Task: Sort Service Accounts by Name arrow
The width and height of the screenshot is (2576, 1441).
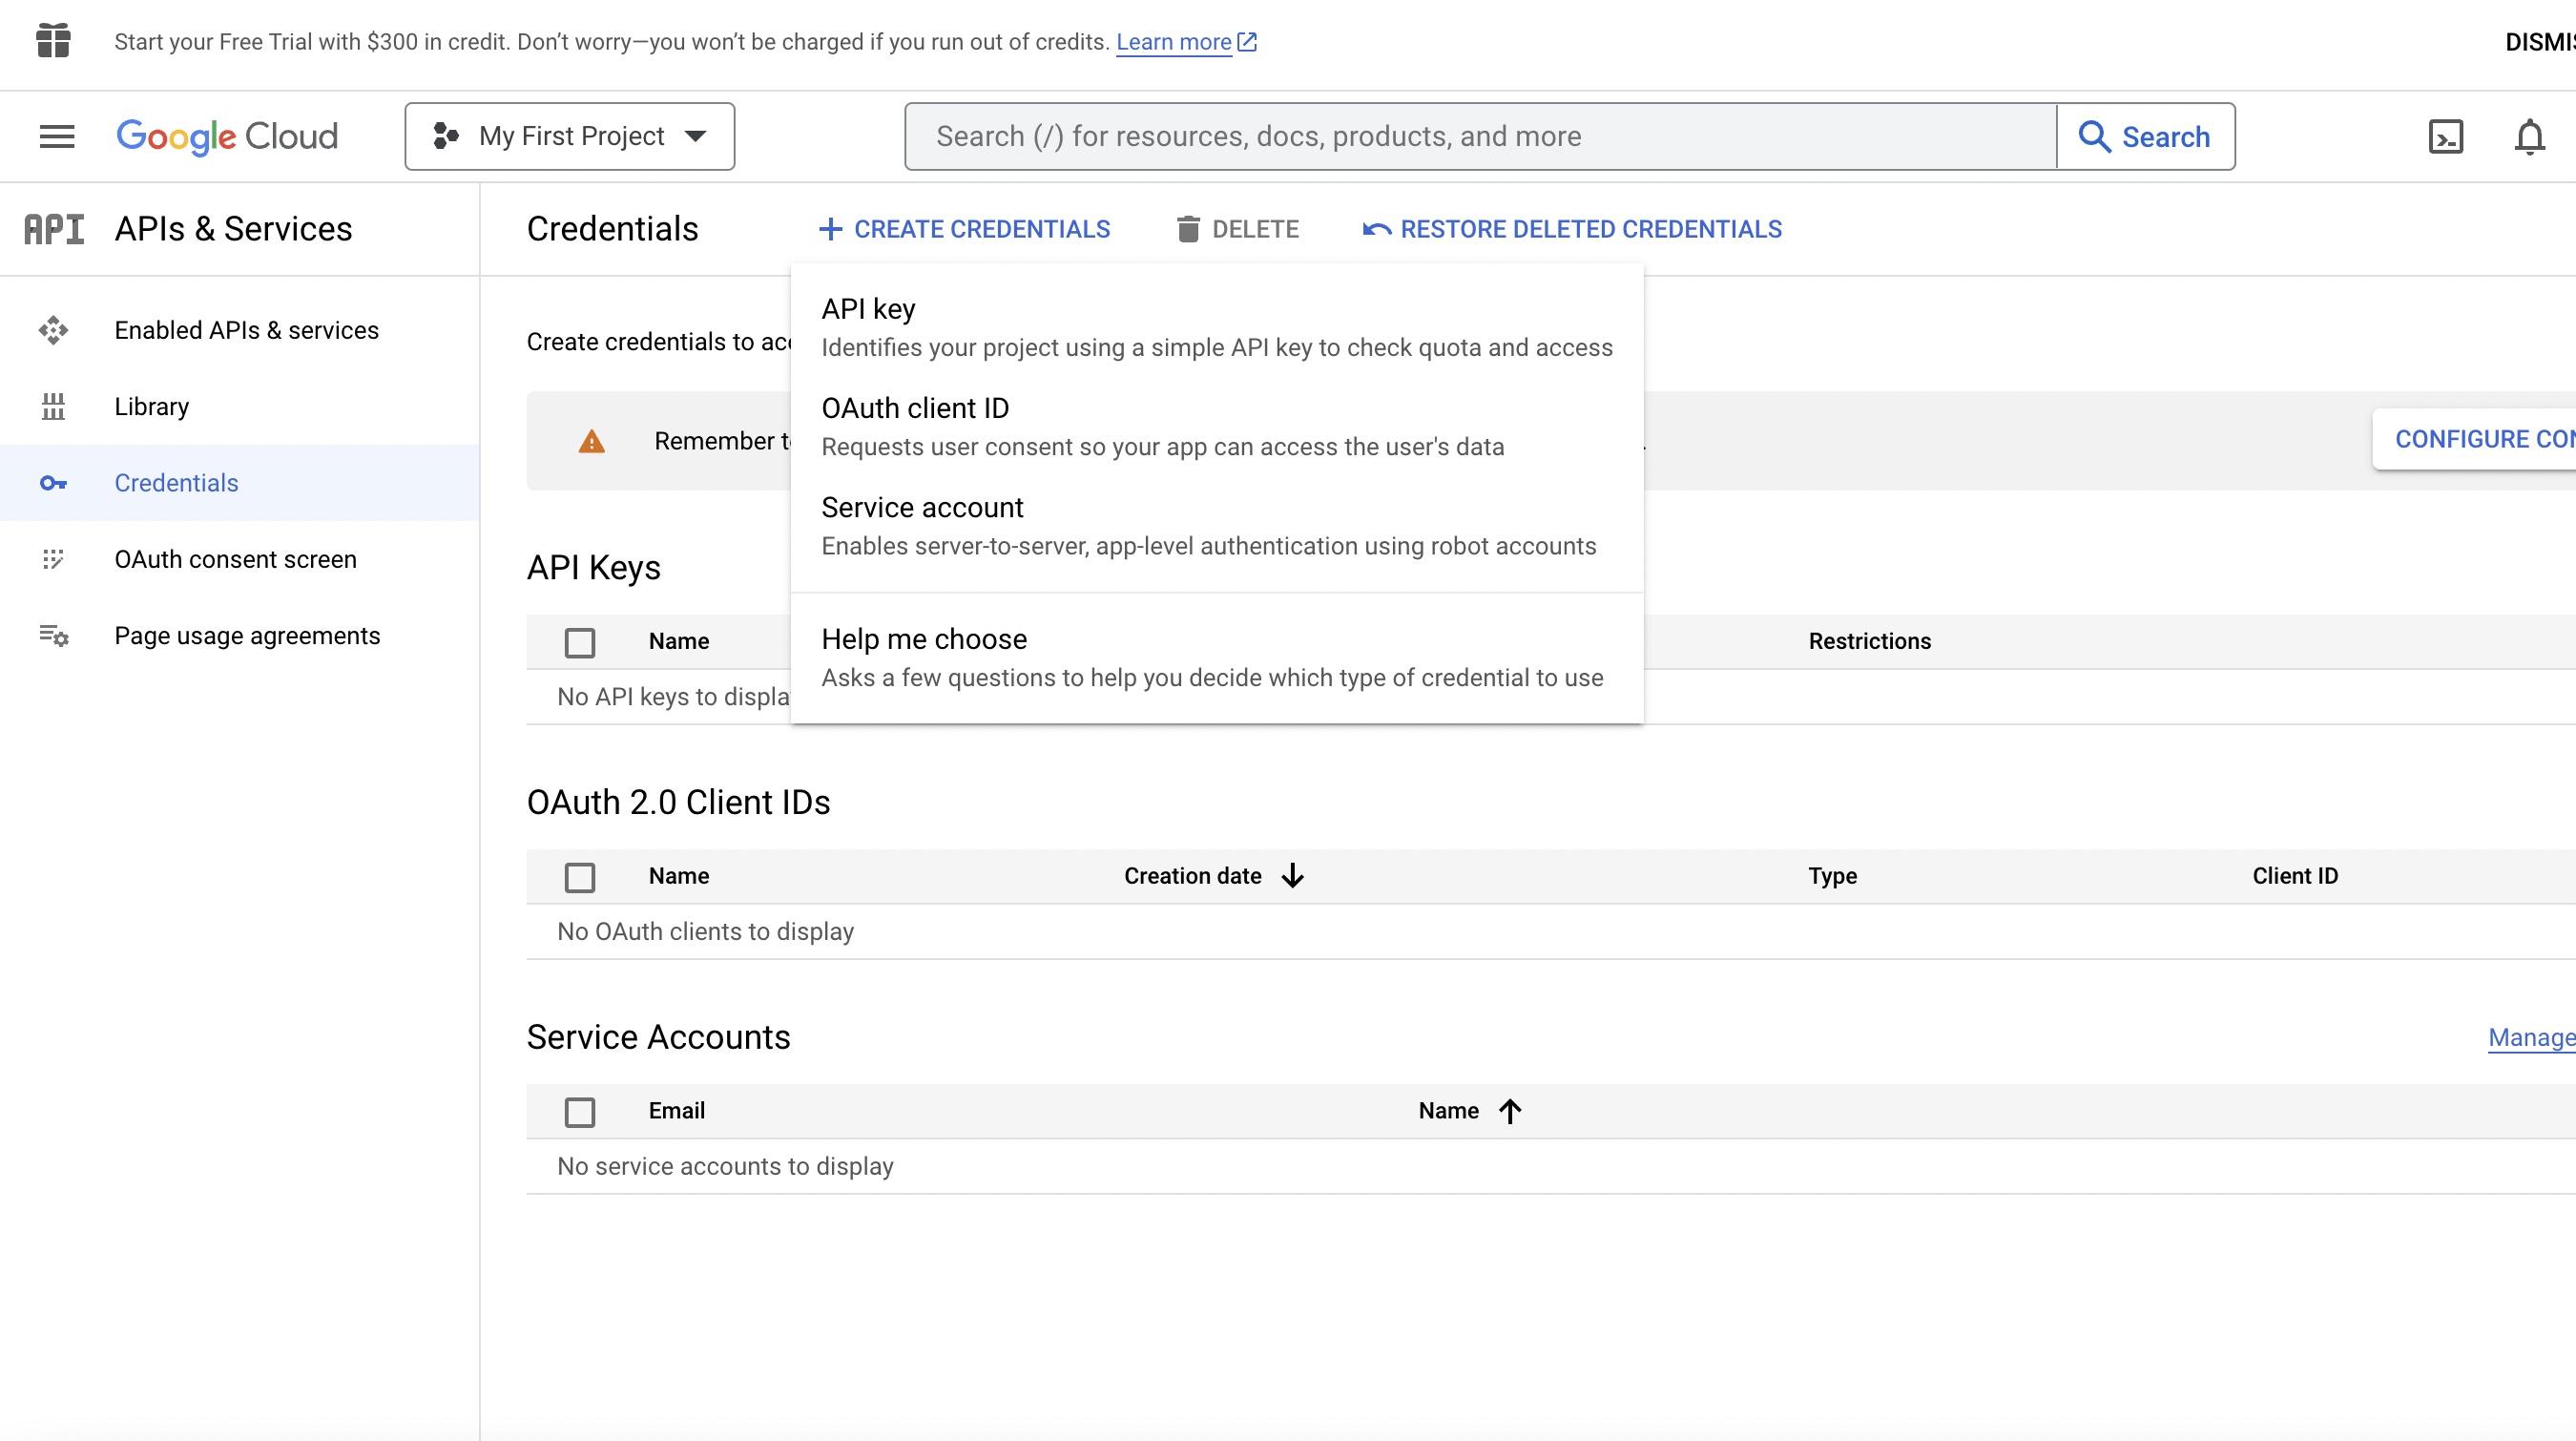Action: point(1510,1110)
